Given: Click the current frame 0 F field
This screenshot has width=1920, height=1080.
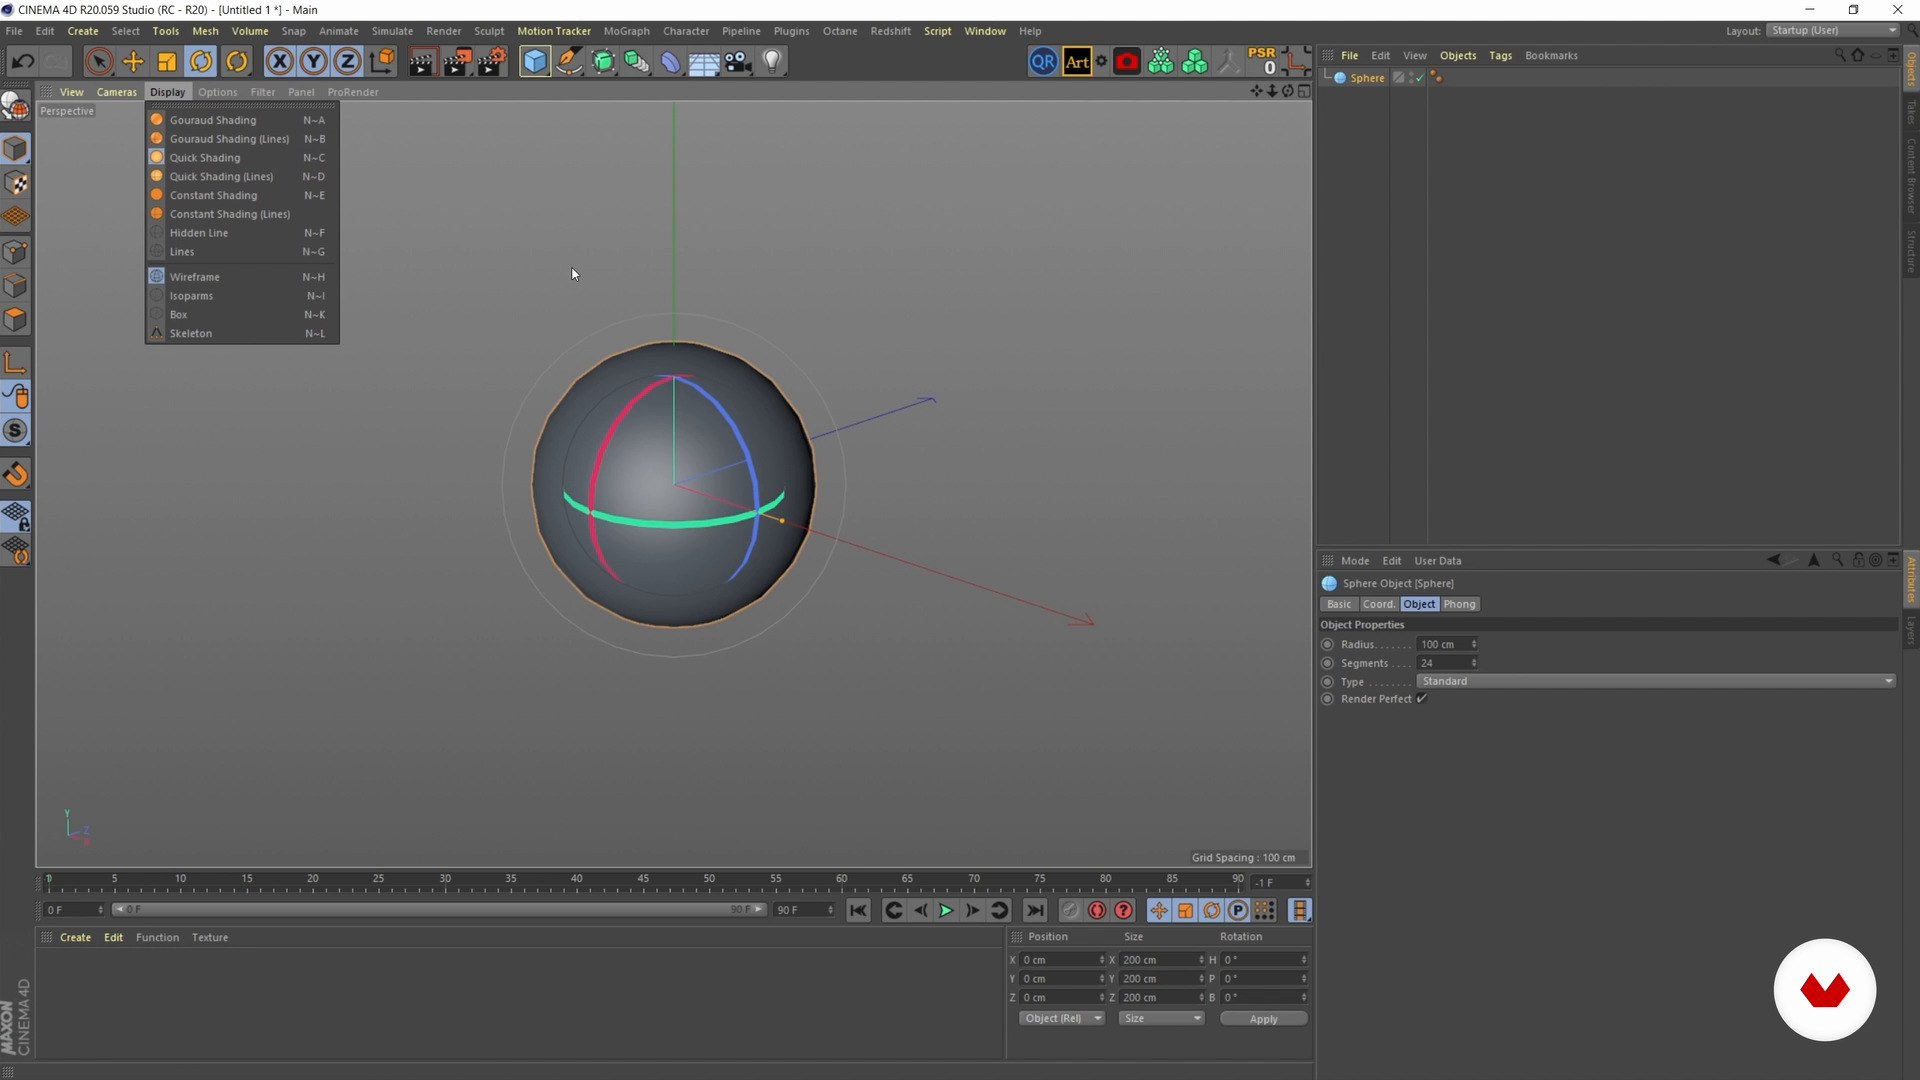Looking at the screenshot, I should pyautogui.click(x=71, y=910).
